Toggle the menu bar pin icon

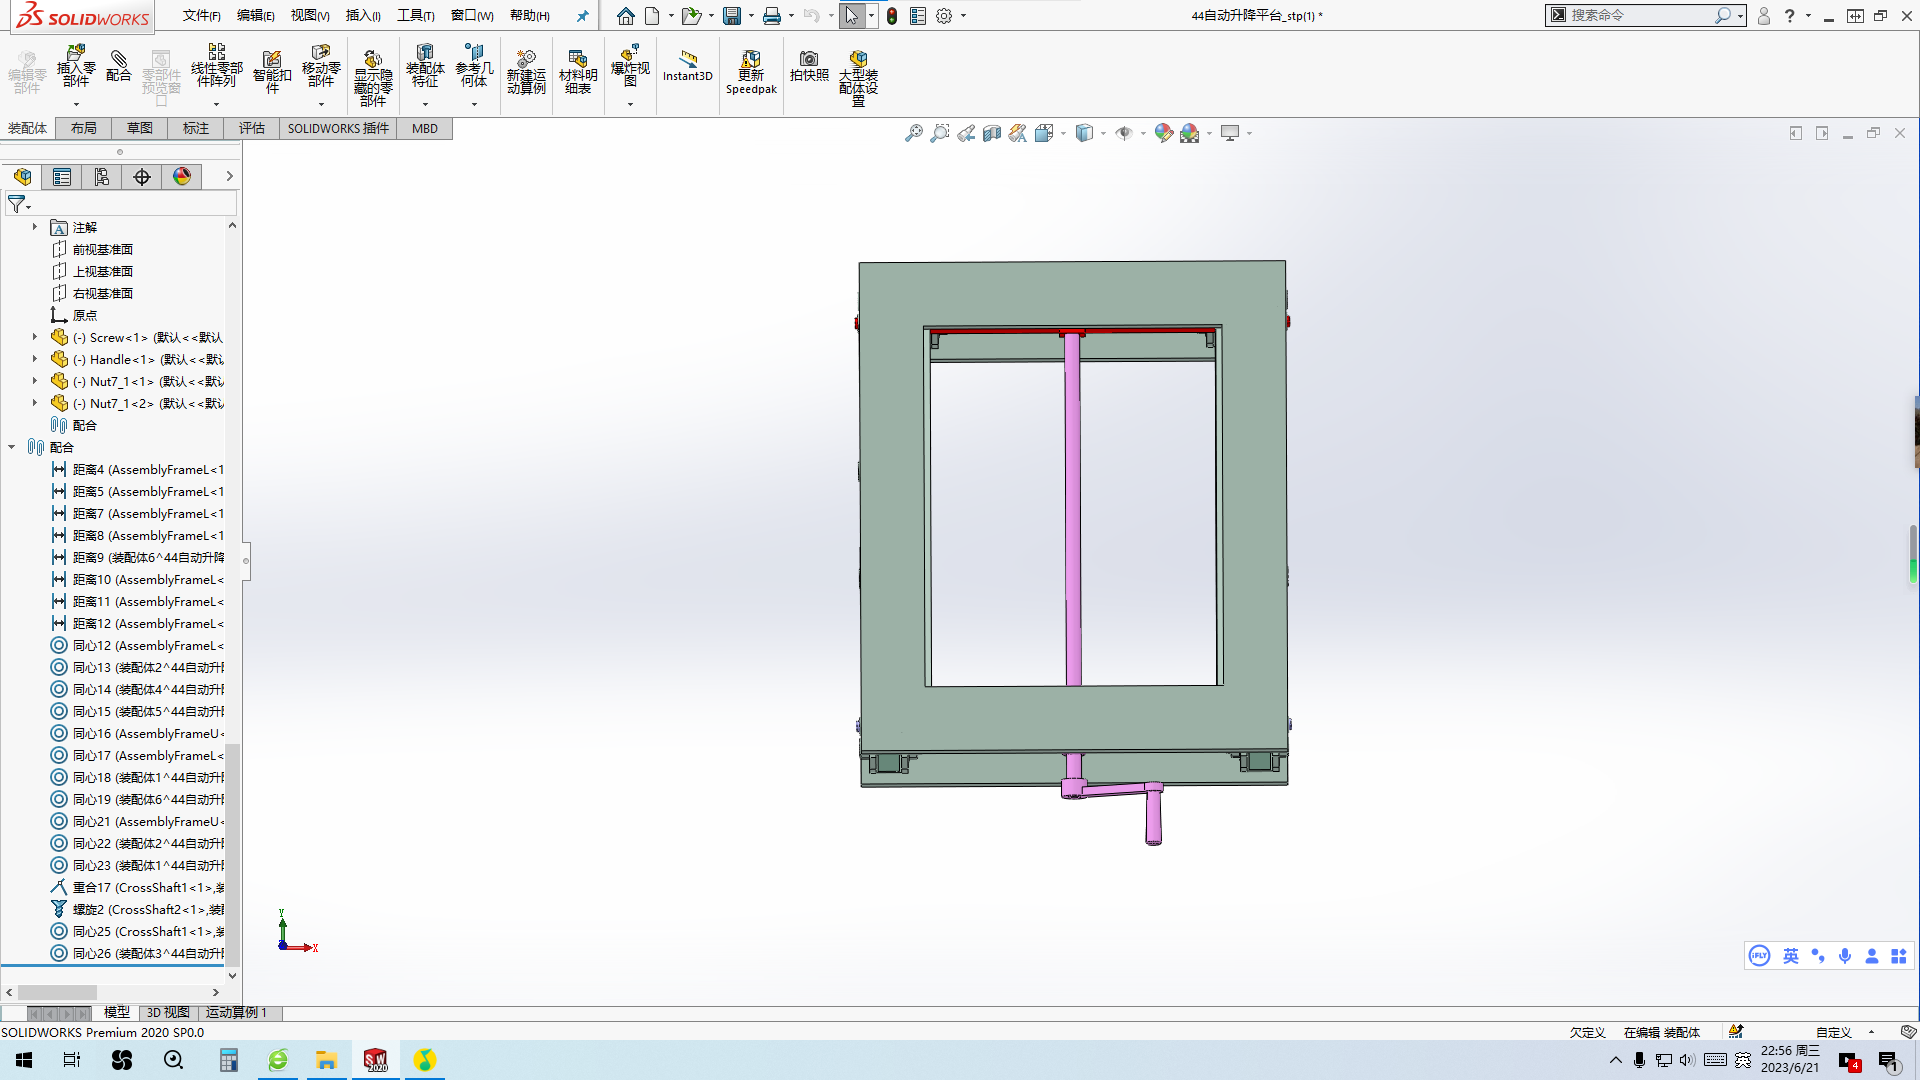tap(582, 16)
